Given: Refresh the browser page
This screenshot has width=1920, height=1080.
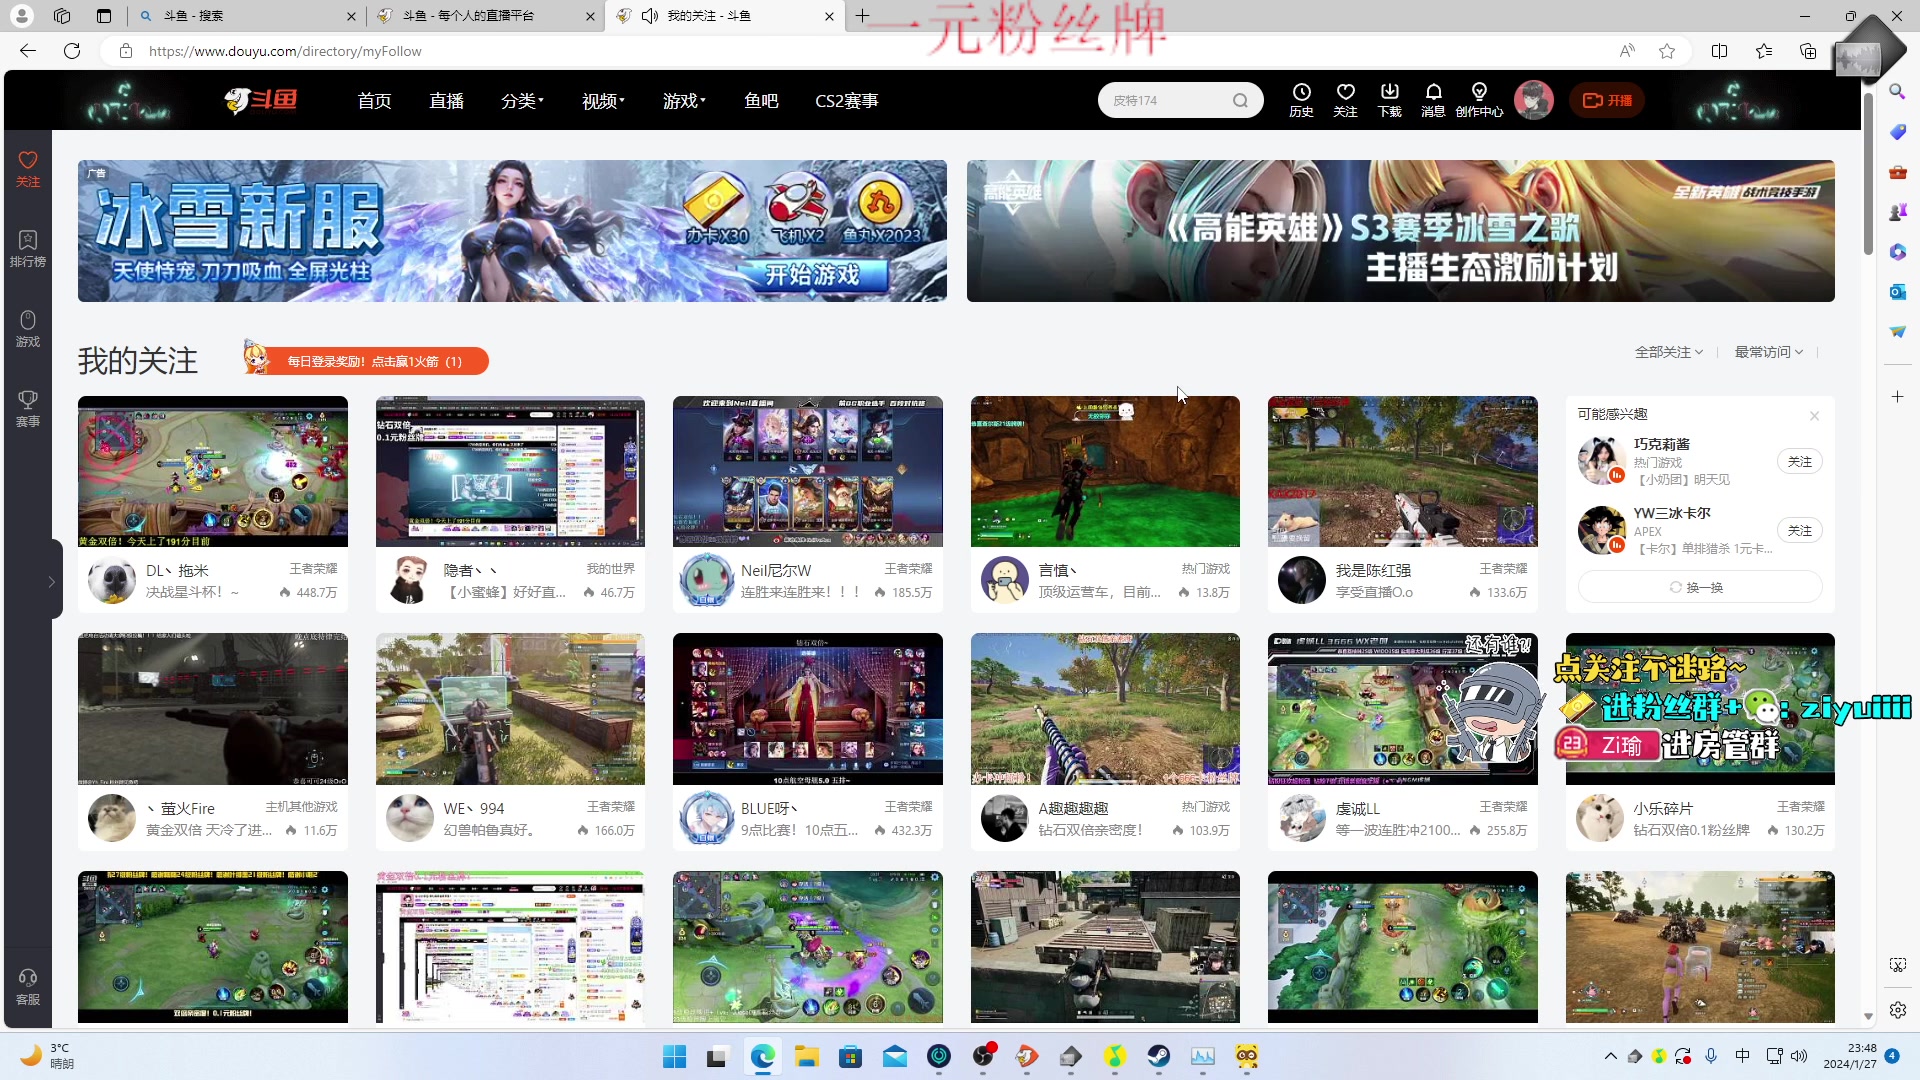Looking at the screenshot, I should click(x=72, y=51).
